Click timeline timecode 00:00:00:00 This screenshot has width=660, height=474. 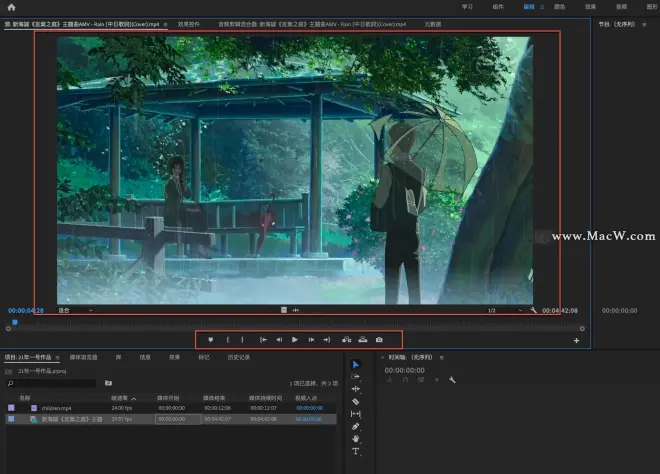point(405,370)
